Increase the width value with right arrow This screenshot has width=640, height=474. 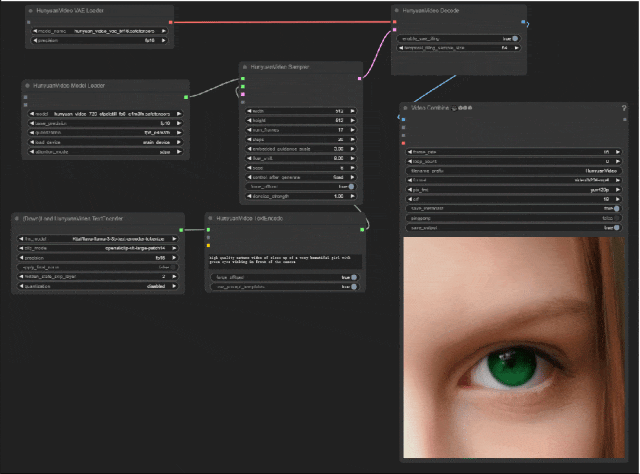[353, 111]
